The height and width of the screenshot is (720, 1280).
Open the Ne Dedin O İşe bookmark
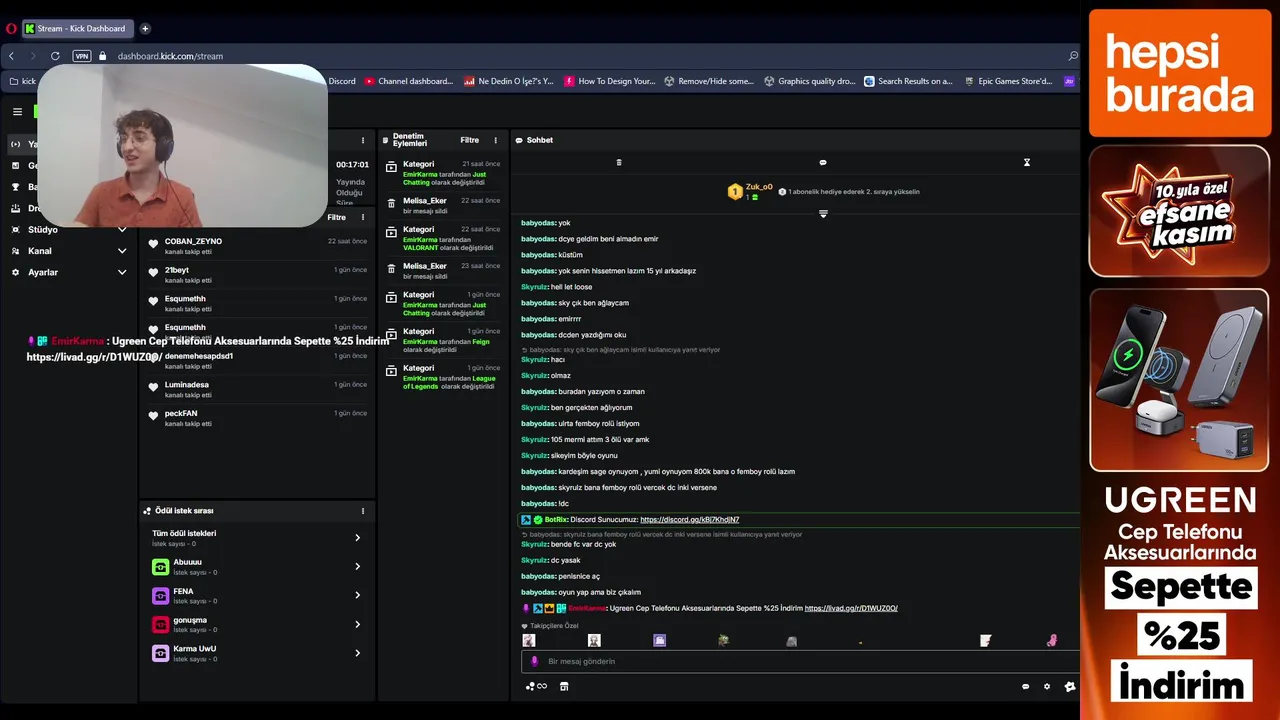coord(509,81)
